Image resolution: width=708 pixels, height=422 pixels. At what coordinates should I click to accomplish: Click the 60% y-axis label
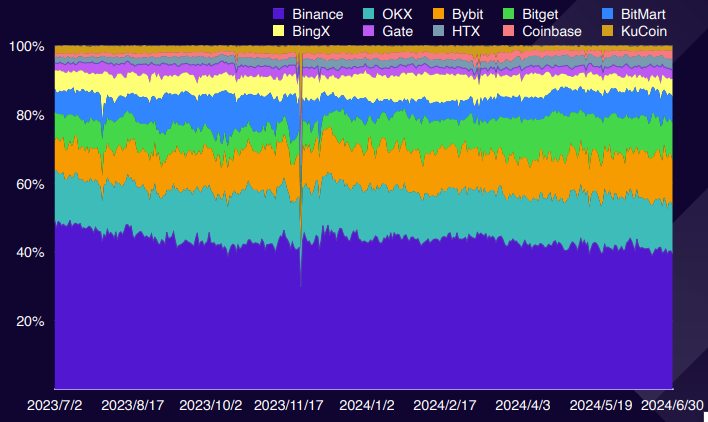pos(30,184)
